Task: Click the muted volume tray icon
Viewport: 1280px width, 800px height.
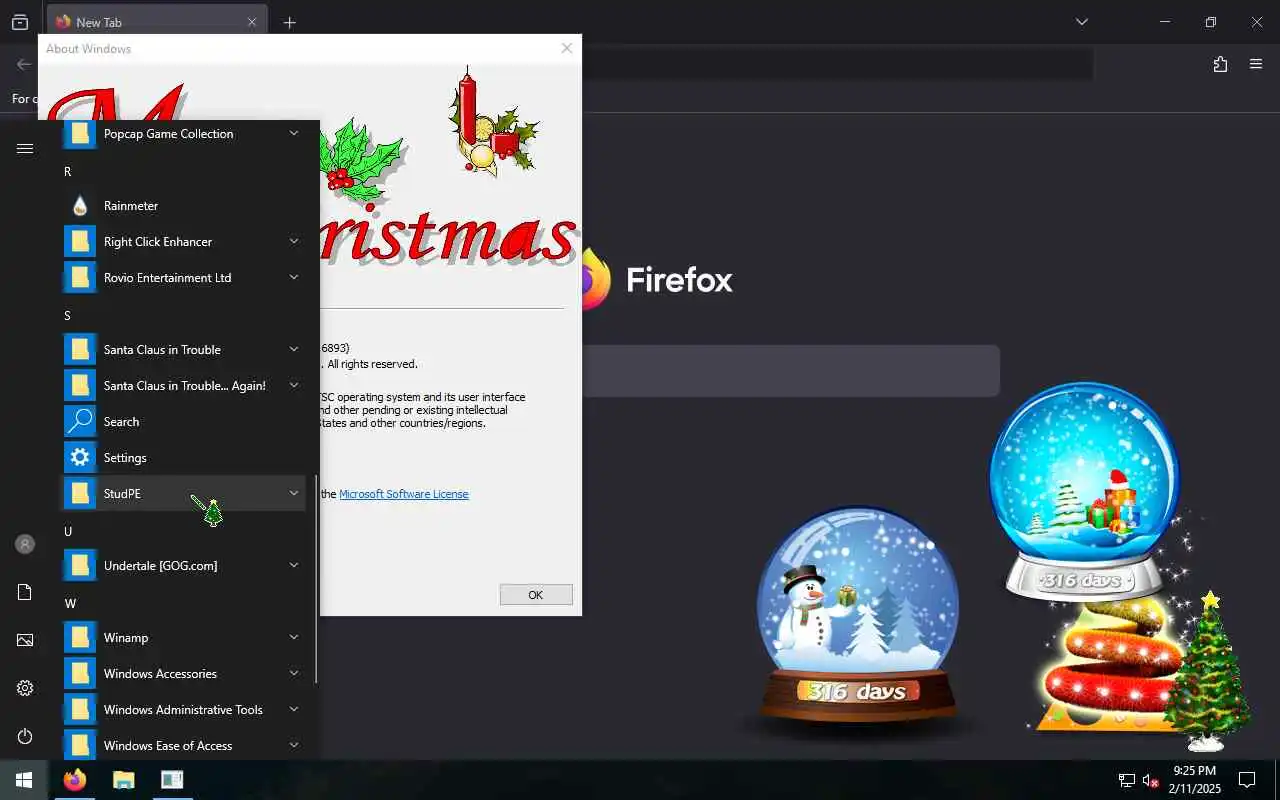Action: coord(1150,780)
